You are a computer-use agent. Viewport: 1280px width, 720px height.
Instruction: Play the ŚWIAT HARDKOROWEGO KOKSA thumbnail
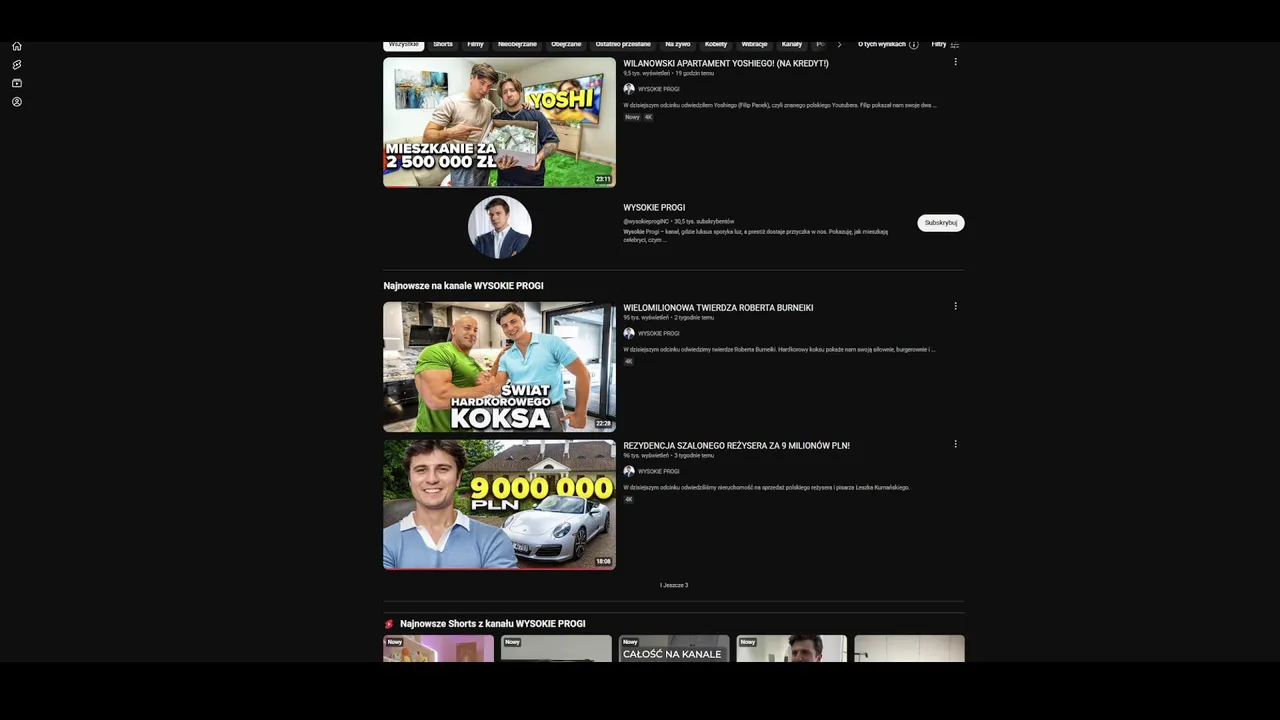[499, 367]
